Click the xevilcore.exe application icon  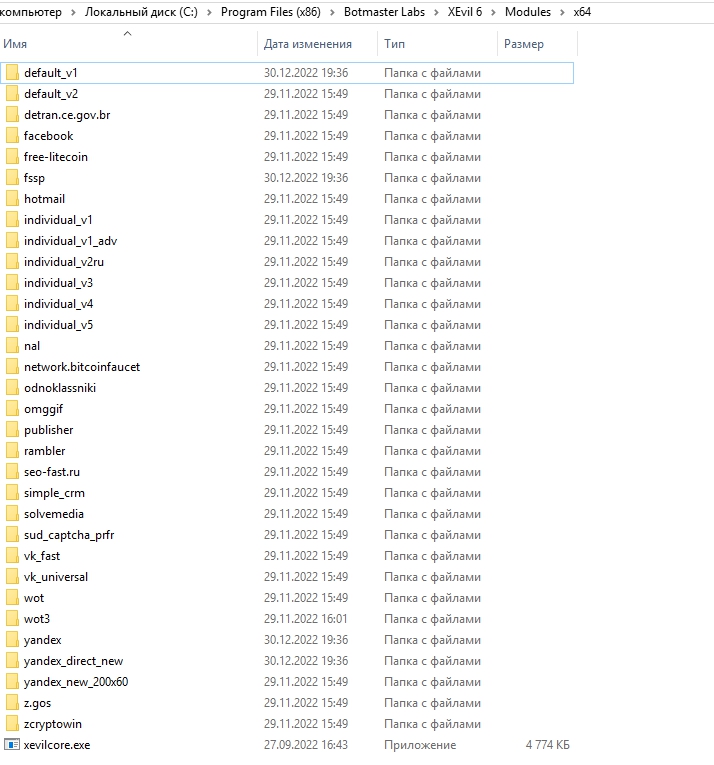(x=12, y=745)
